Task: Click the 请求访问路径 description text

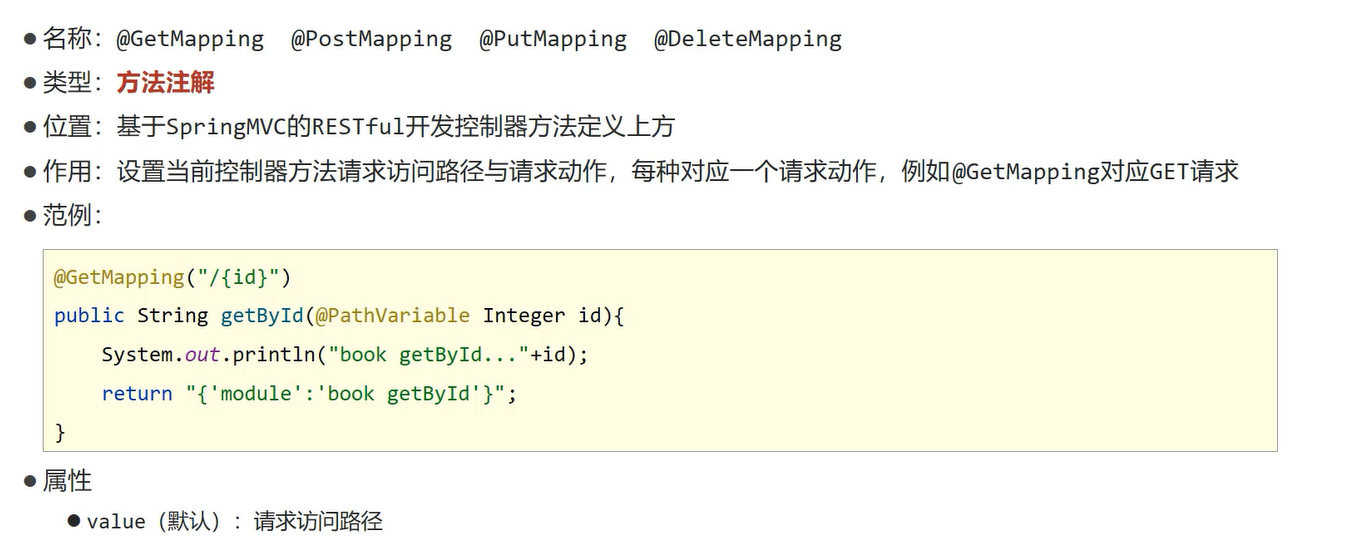Action: (318, 521)
